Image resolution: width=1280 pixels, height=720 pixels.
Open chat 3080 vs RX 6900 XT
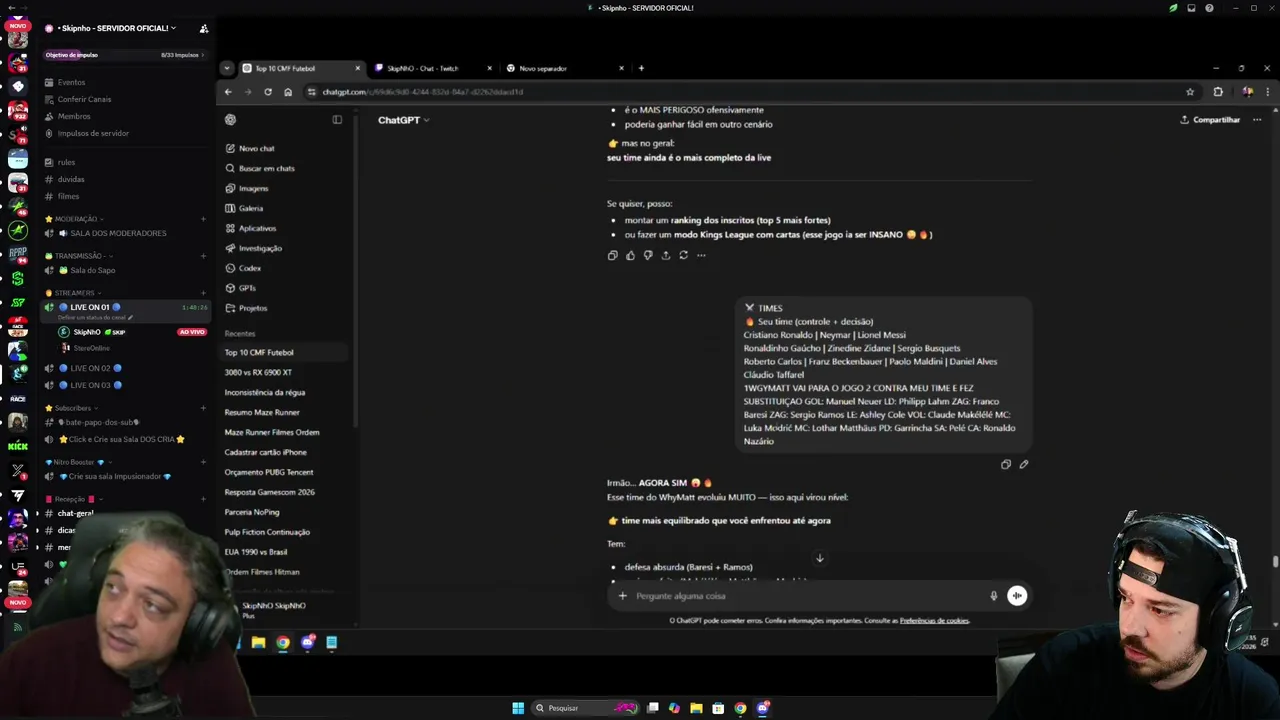click(258, 372)
